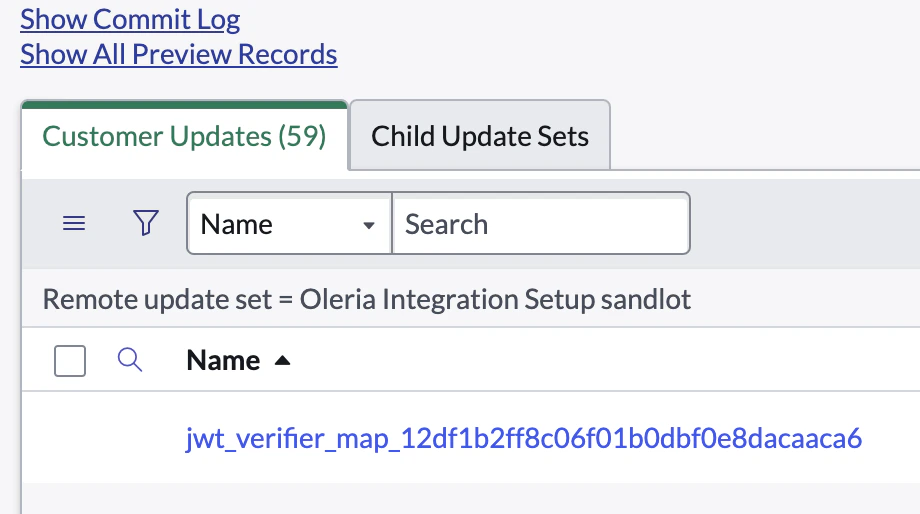Screen dimensions: 920x514
Task: Toggle the filter funnel icon
Action: pos(146,223)
